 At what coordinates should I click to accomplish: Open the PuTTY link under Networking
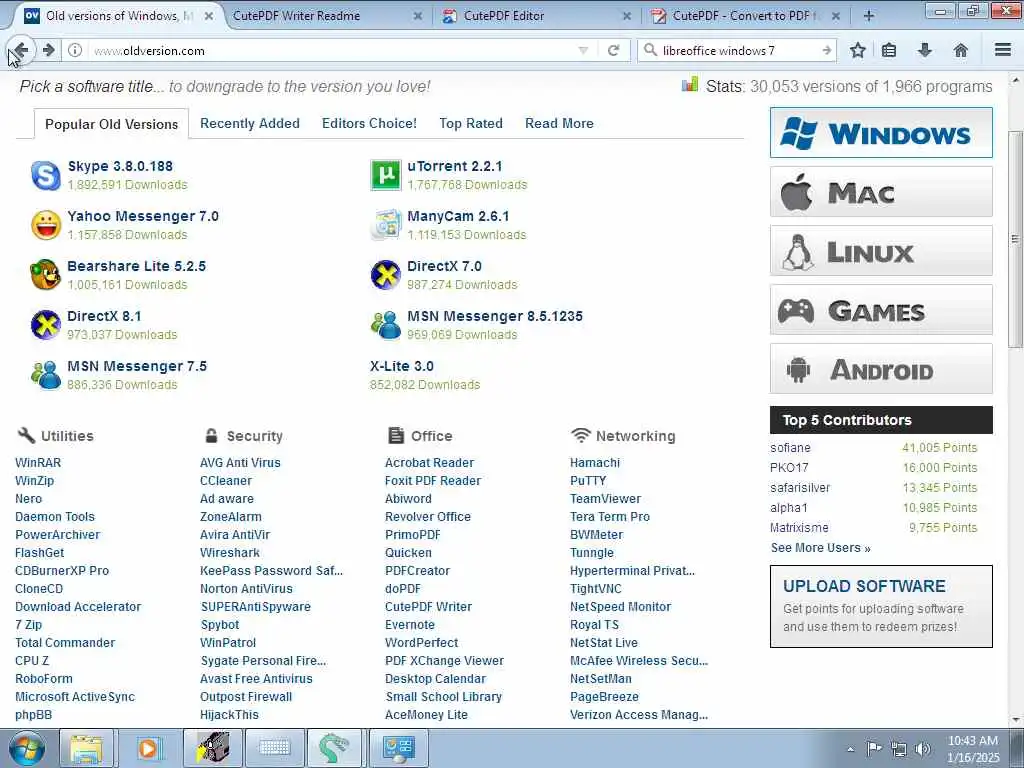tap(588, 481)
